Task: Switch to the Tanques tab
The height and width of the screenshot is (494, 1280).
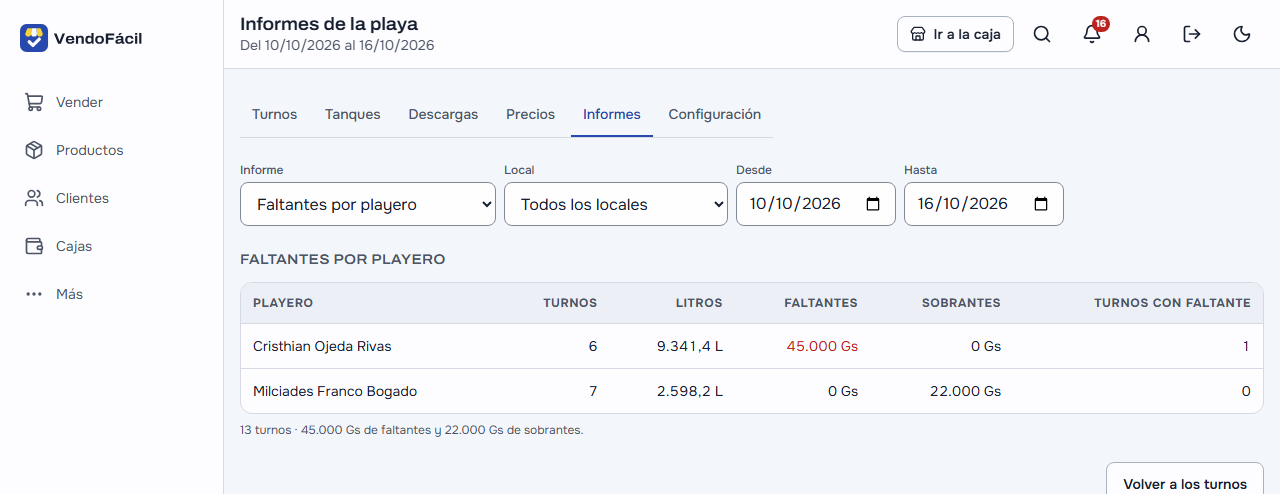Action: [353, 114]
